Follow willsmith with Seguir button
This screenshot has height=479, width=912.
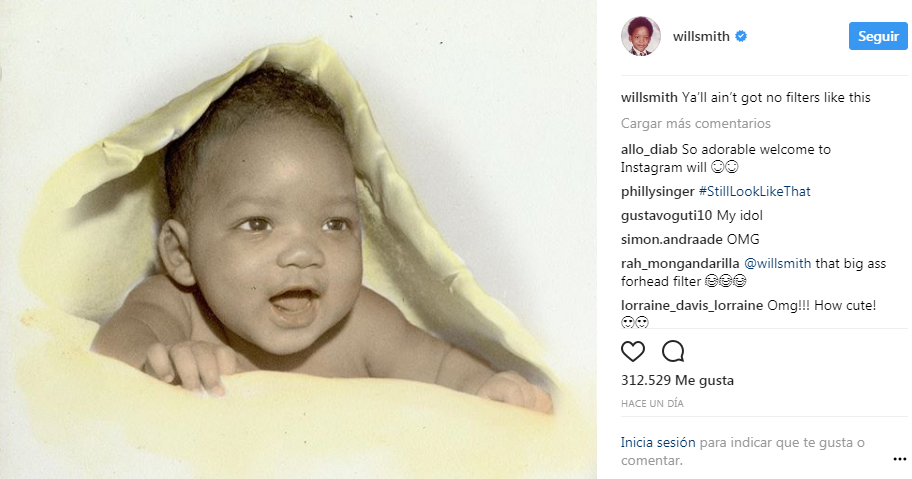(x=878, y=36)
